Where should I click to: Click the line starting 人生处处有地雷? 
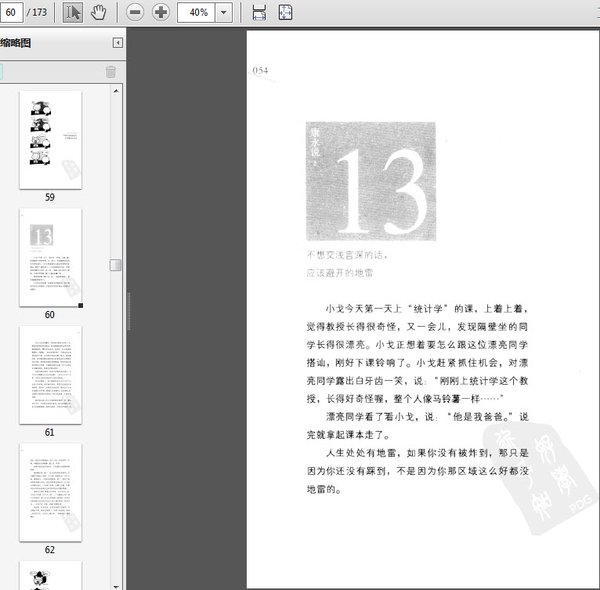(427, 453)
